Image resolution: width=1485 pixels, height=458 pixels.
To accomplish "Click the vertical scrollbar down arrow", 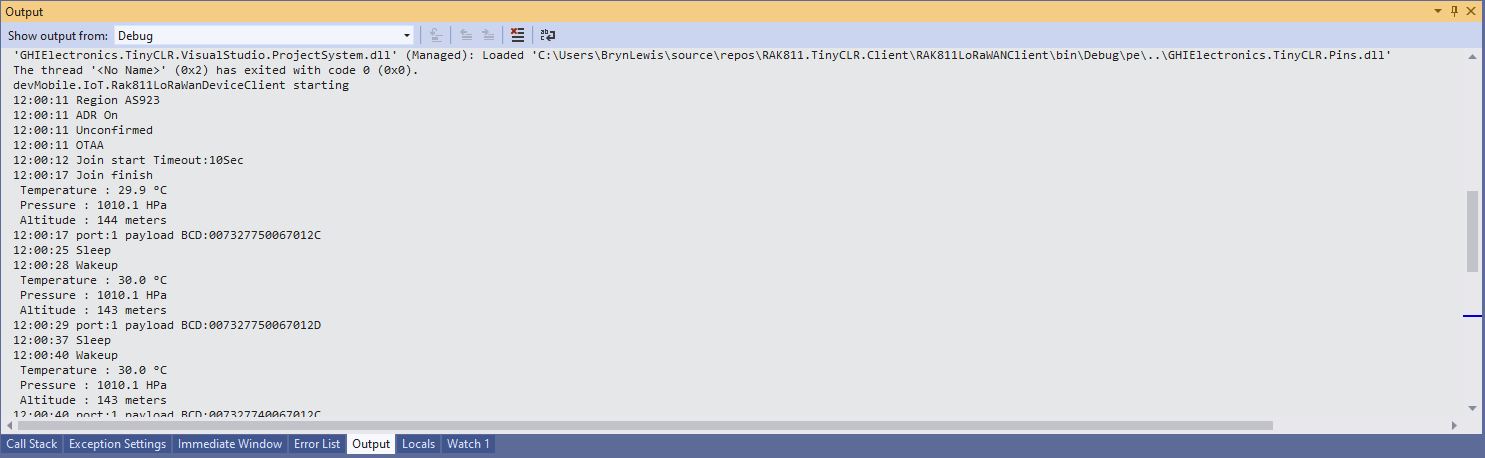I will pyautogui.click(x=1472, y=408).
